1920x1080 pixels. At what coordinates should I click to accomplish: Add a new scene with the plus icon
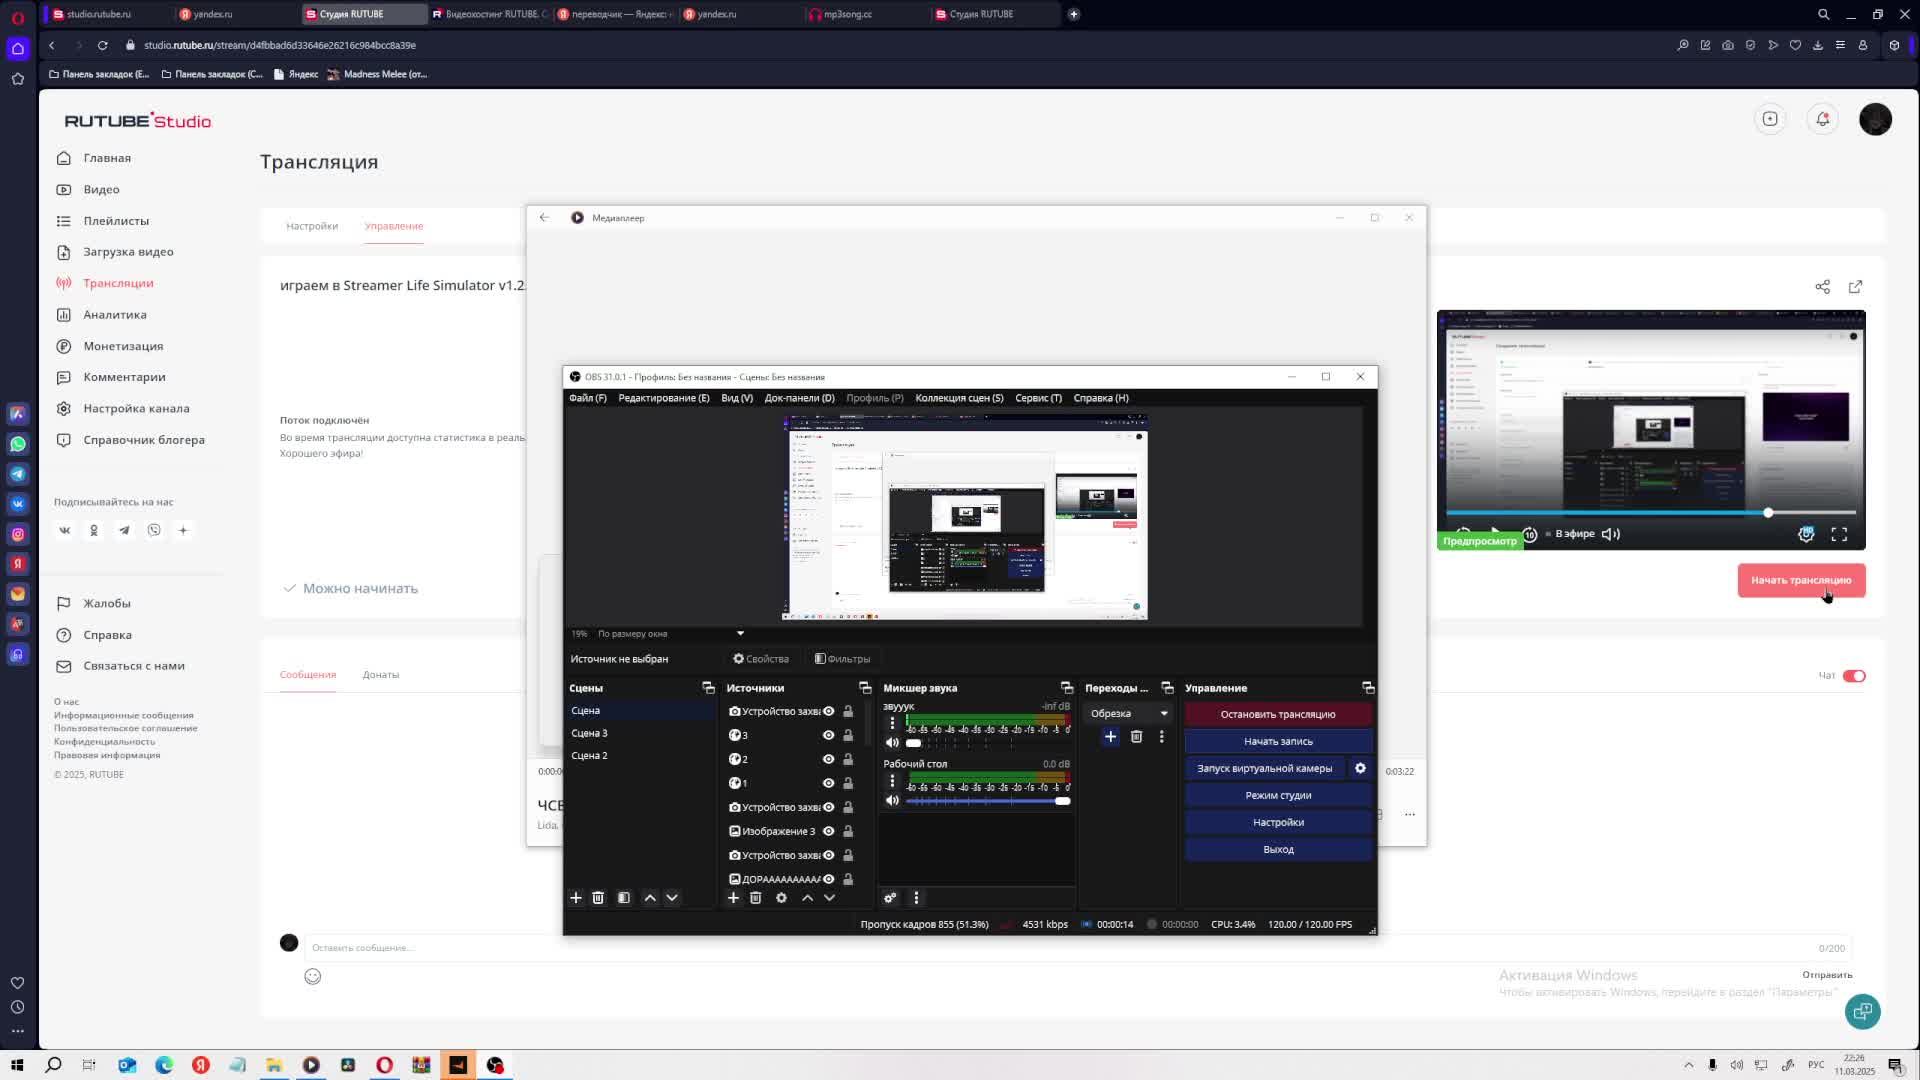pos(576,898)
